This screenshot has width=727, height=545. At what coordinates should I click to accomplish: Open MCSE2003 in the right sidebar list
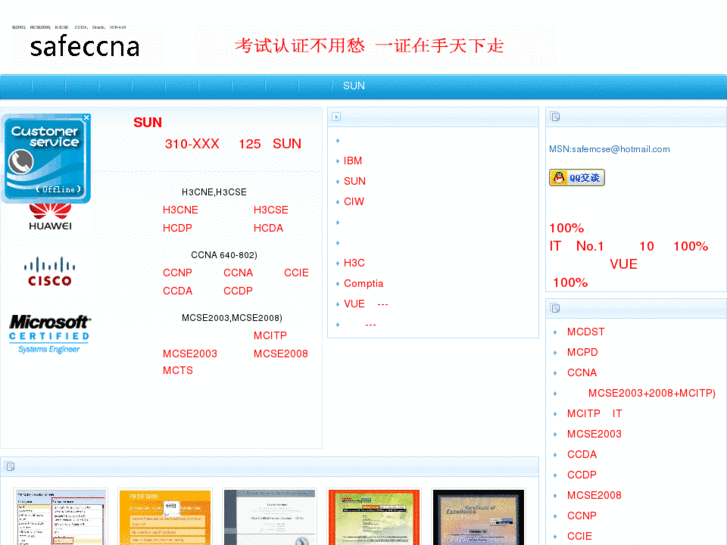594,434
